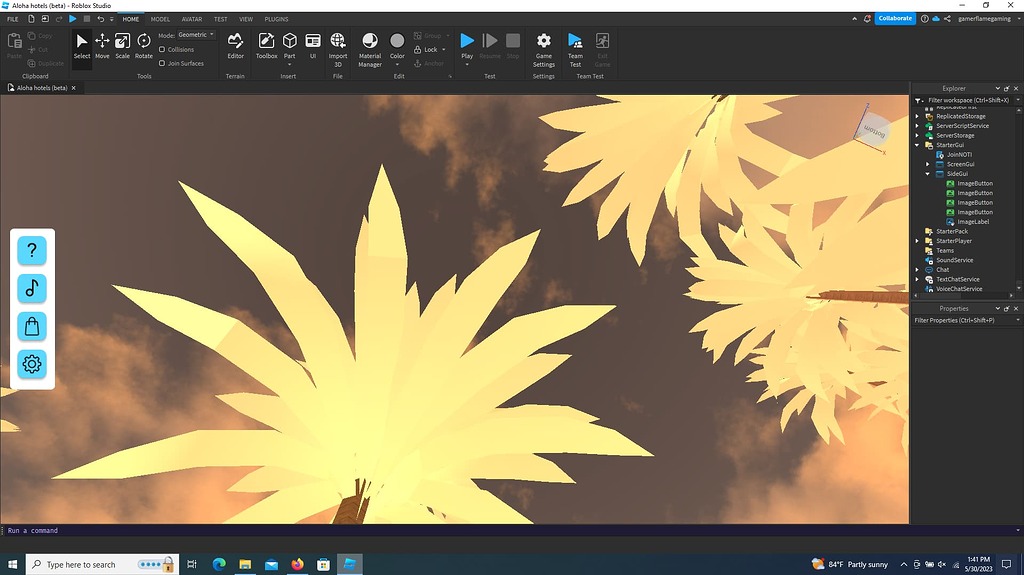1024x575 pixels.
Task: Activate the Rotate tool
Action: click(x=144, y=46)
